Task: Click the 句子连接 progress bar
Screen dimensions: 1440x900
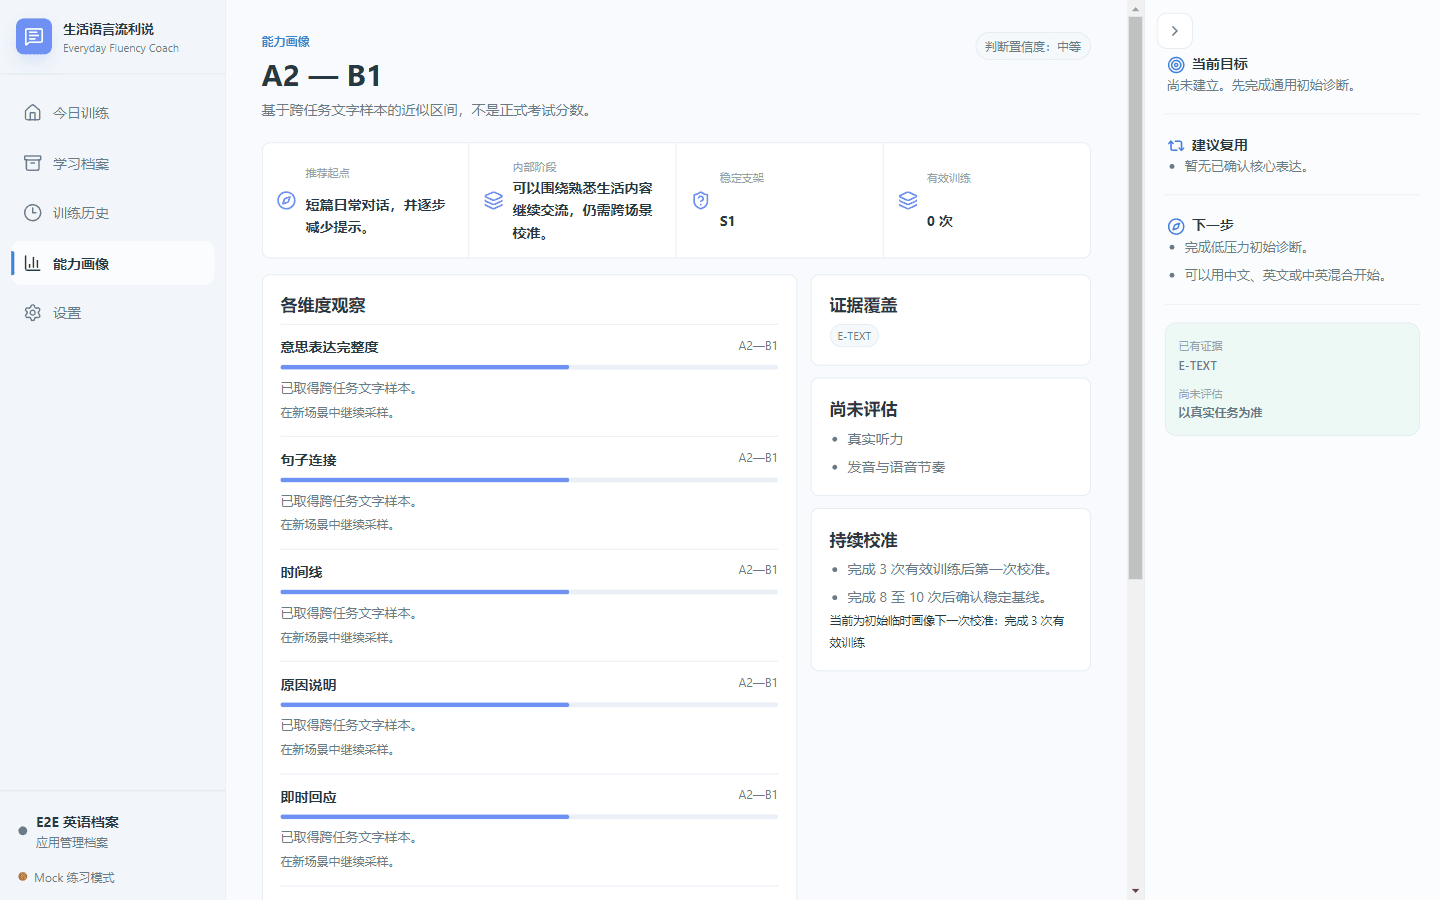Action: (529, 480)
